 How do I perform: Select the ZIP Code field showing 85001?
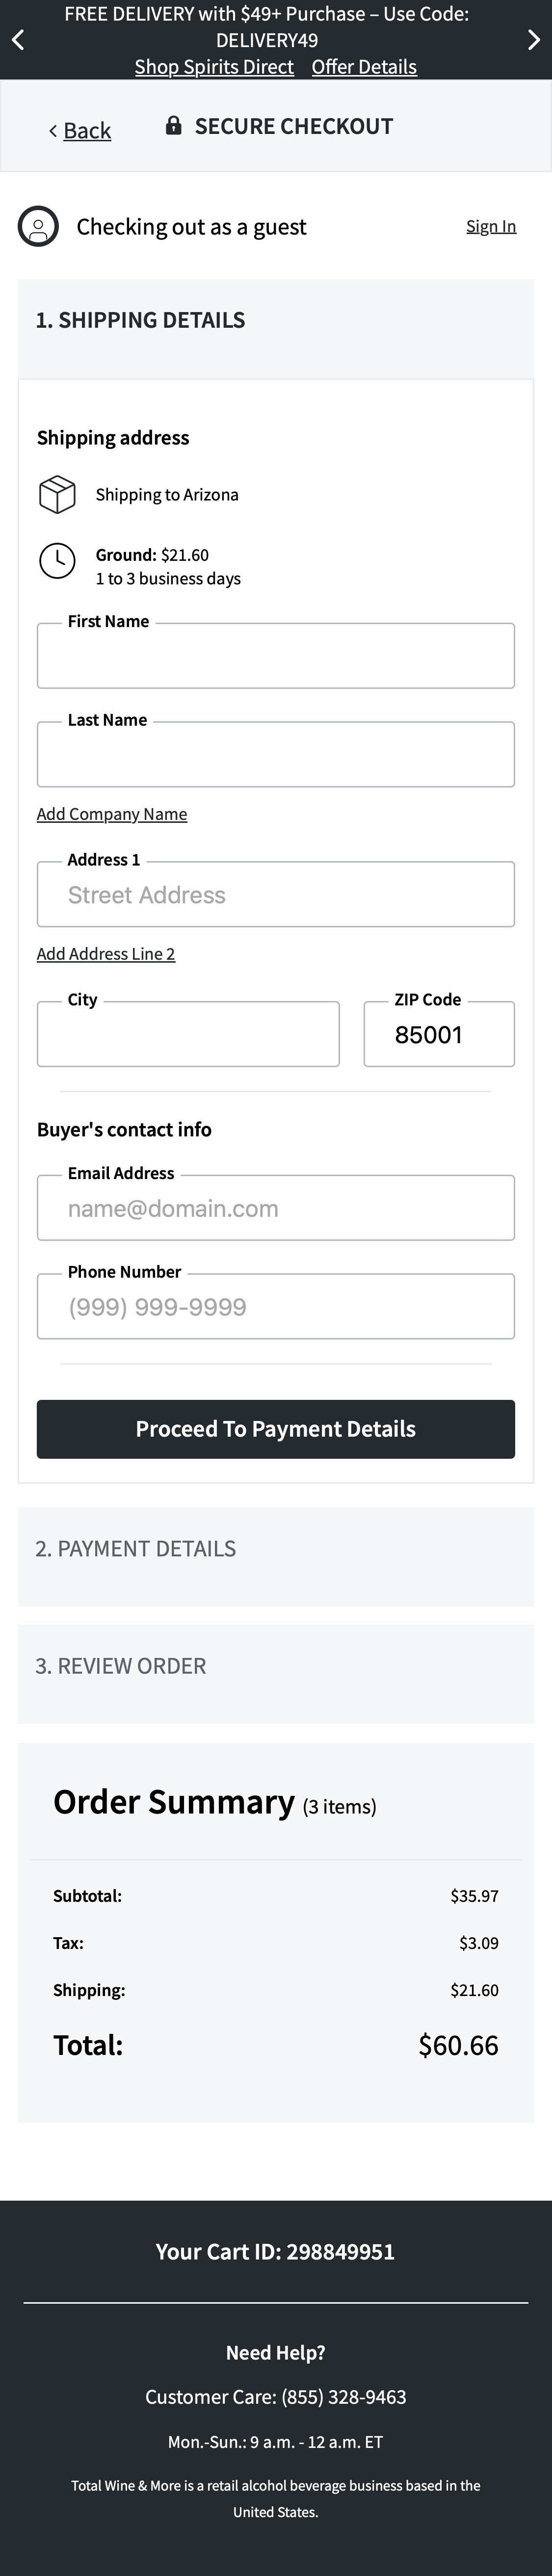438,1034
